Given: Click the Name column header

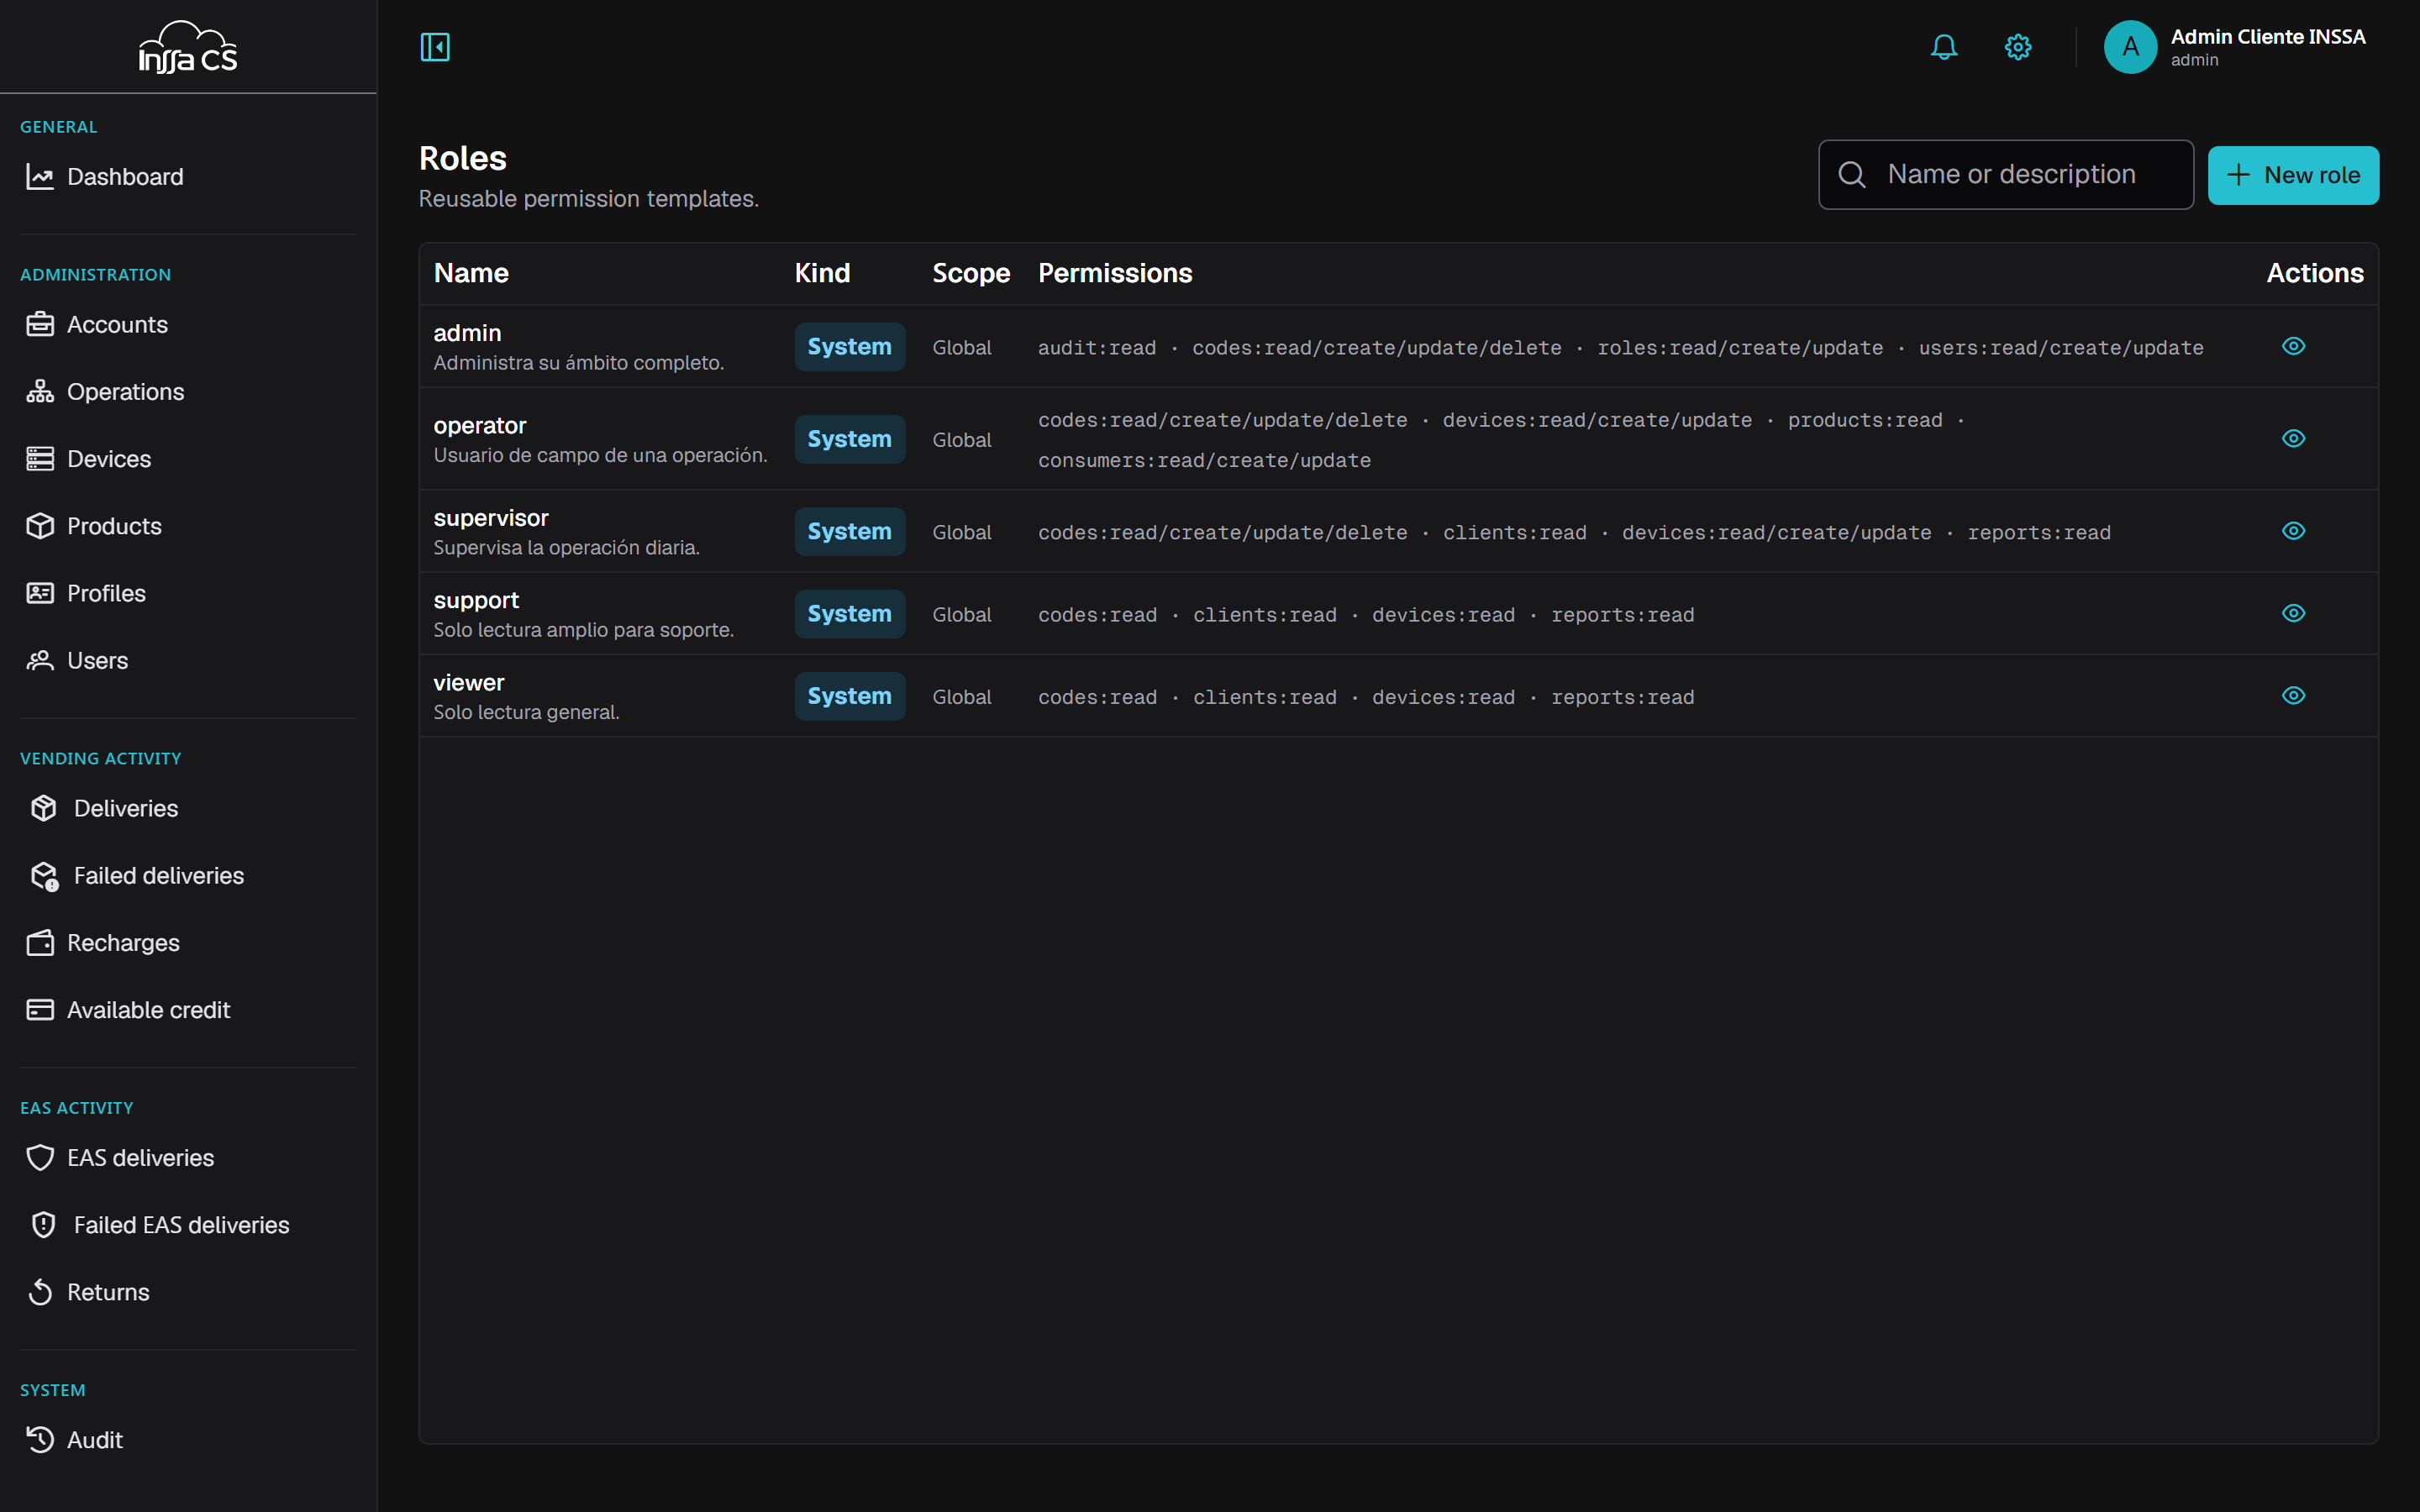Looking at the screenshot, I should click(x=471, y=273).
